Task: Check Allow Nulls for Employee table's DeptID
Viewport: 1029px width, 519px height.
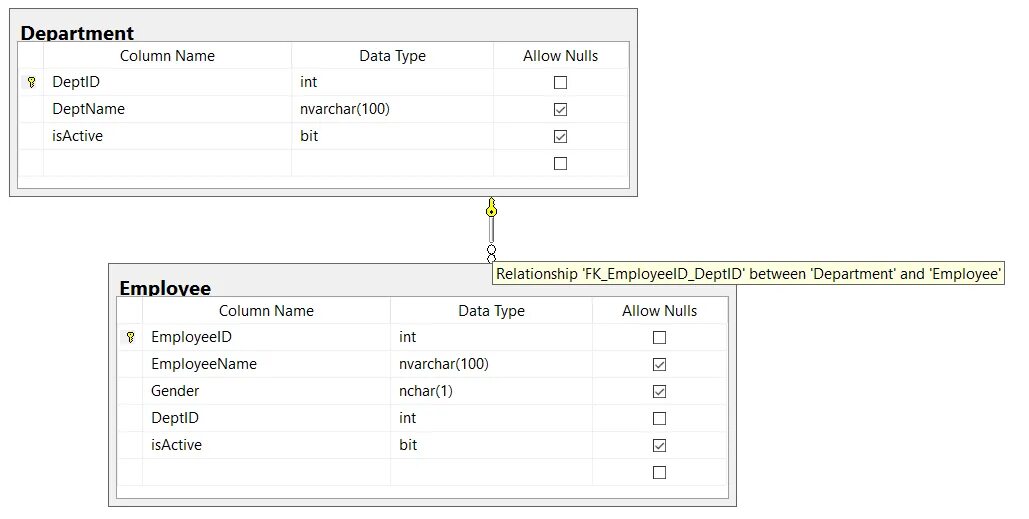Action: pos(659,418)
